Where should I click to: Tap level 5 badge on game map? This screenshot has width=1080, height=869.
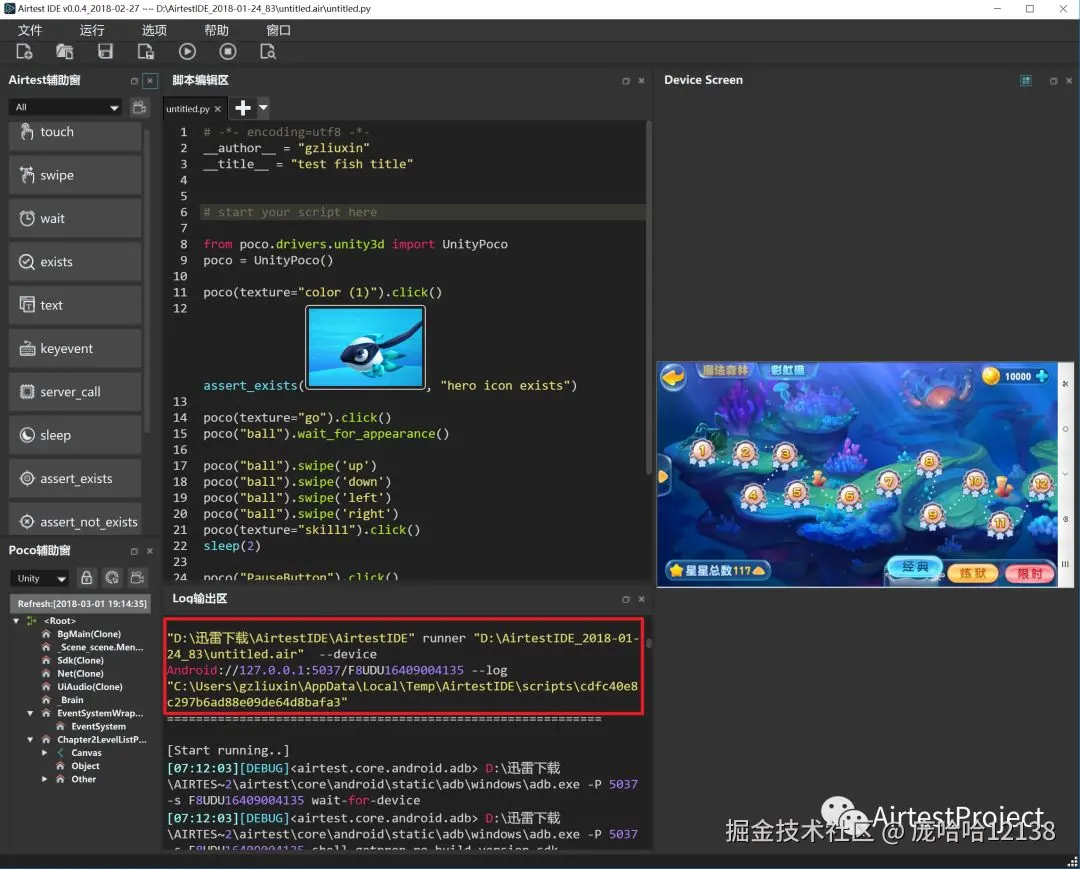pos(796,492)
